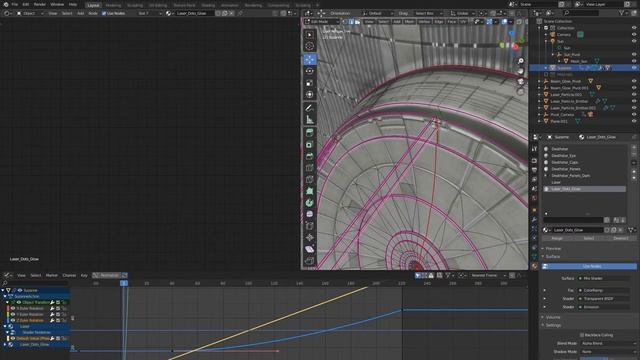Image resolution: width=640 pixels, height=360 pixels.
Task: Hide Camera via outliner eye icon
Action: click(634, 35)
